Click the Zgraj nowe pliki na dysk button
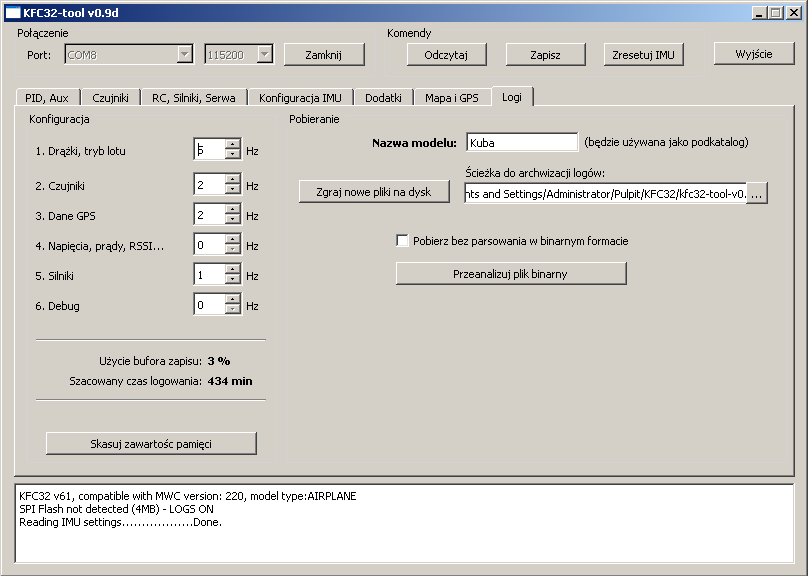 [x=374, y=192]
